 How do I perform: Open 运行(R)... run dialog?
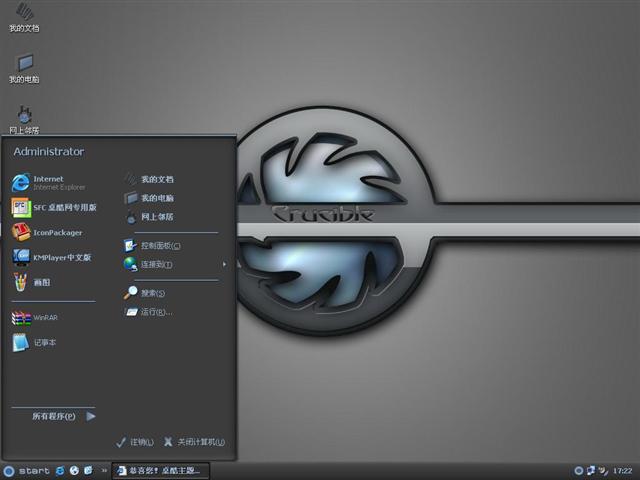pos(149,312)
